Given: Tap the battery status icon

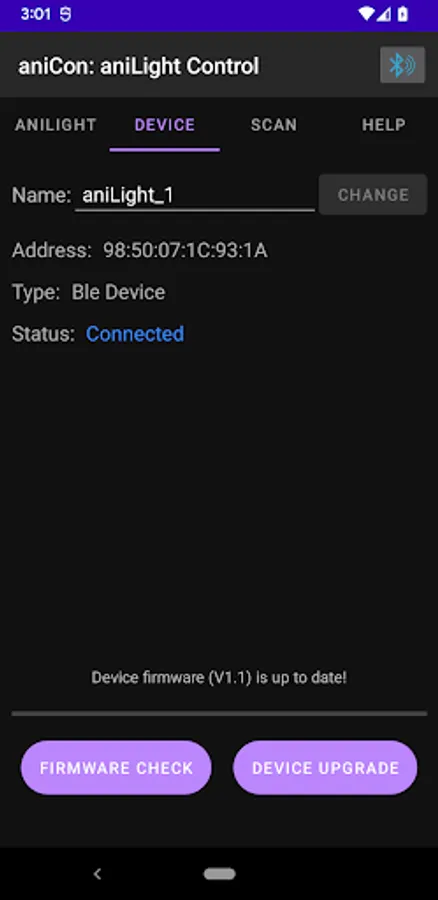Looking at the screenshot, I should [403, 14].
